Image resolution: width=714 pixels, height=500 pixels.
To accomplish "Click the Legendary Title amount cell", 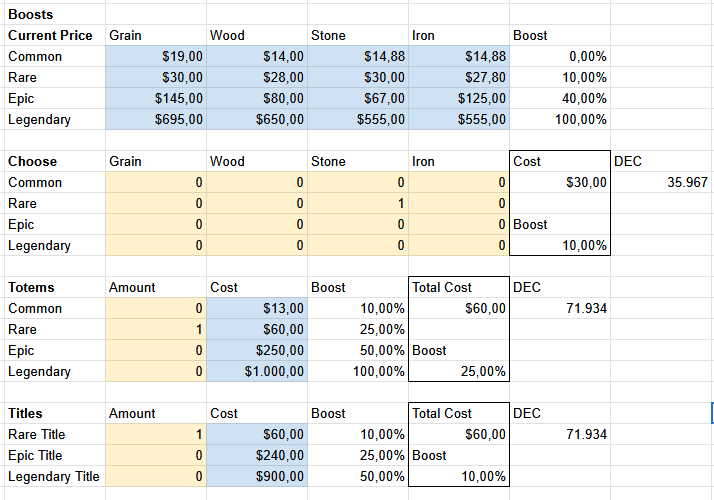I will 156,477.
